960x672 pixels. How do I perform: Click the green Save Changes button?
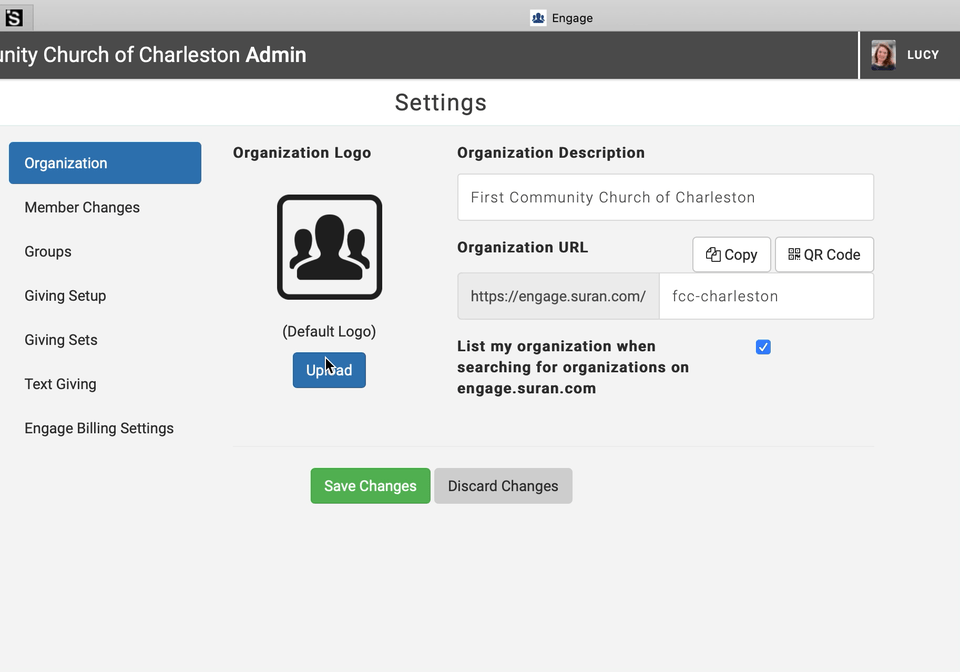pyautogui.click(x=370, y=486)
